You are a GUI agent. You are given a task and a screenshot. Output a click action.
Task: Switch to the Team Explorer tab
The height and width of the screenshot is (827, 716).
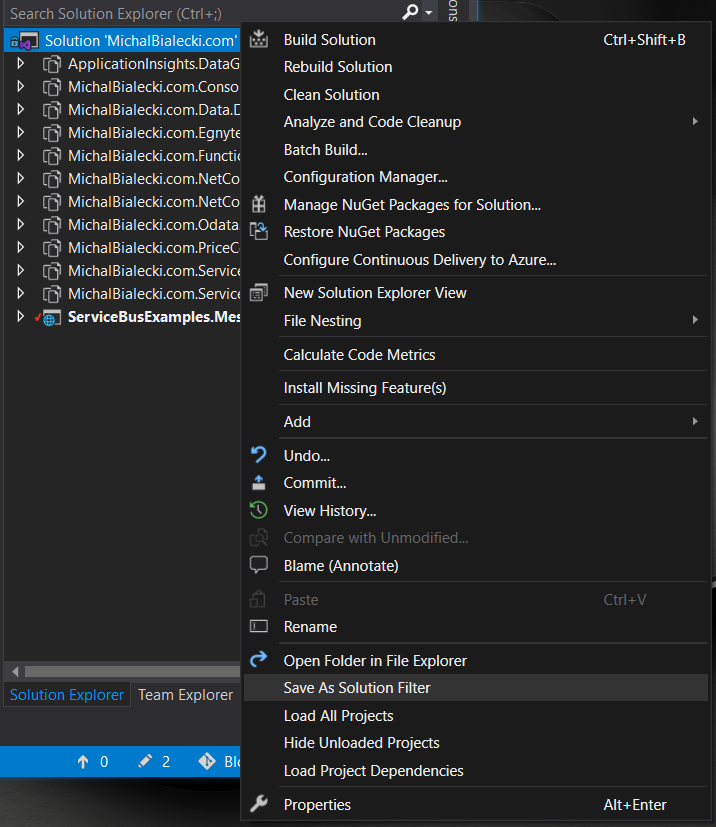pyautogui.click(x=186, y=695)
